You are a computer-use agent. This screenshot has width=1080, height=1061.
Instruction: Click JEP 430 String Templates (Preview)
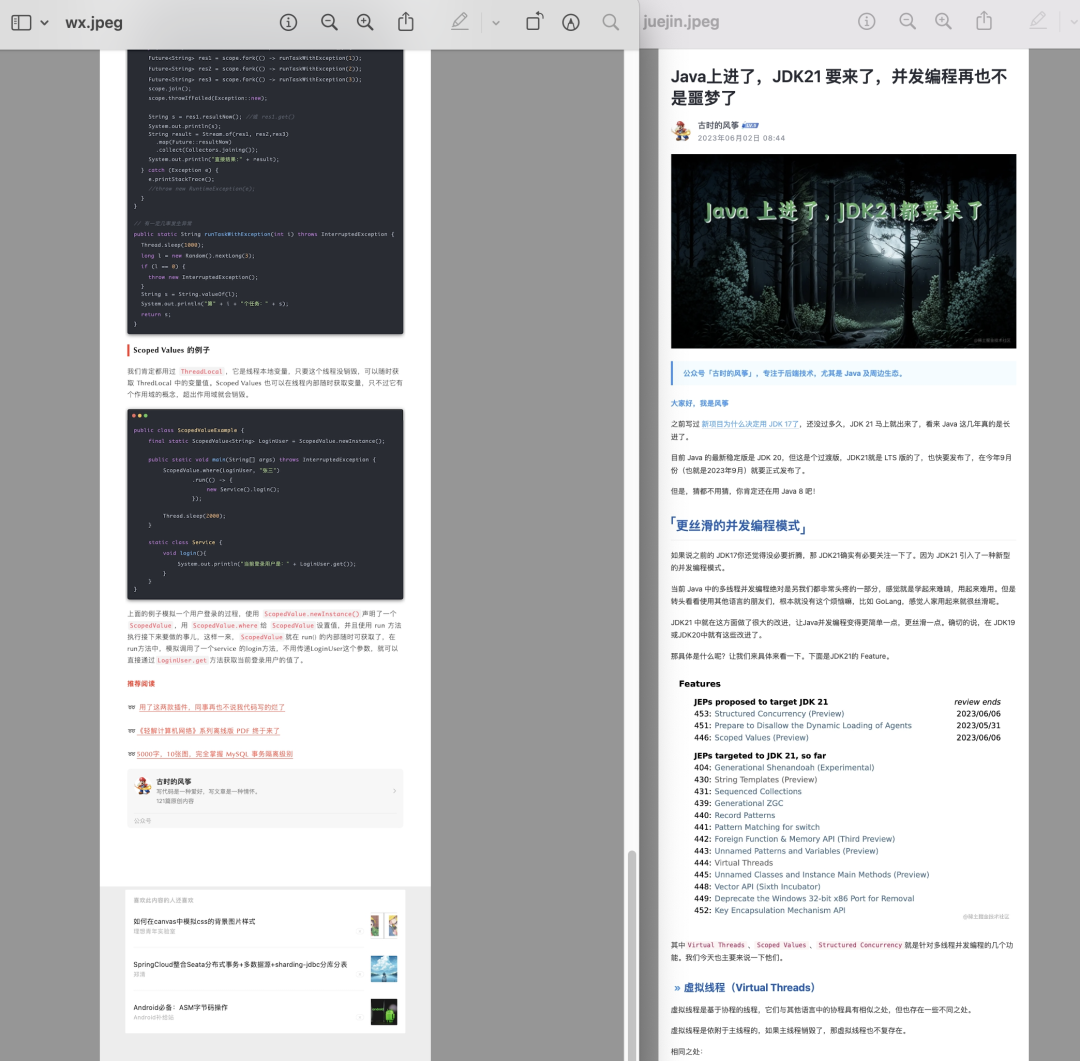pos(765,780)
